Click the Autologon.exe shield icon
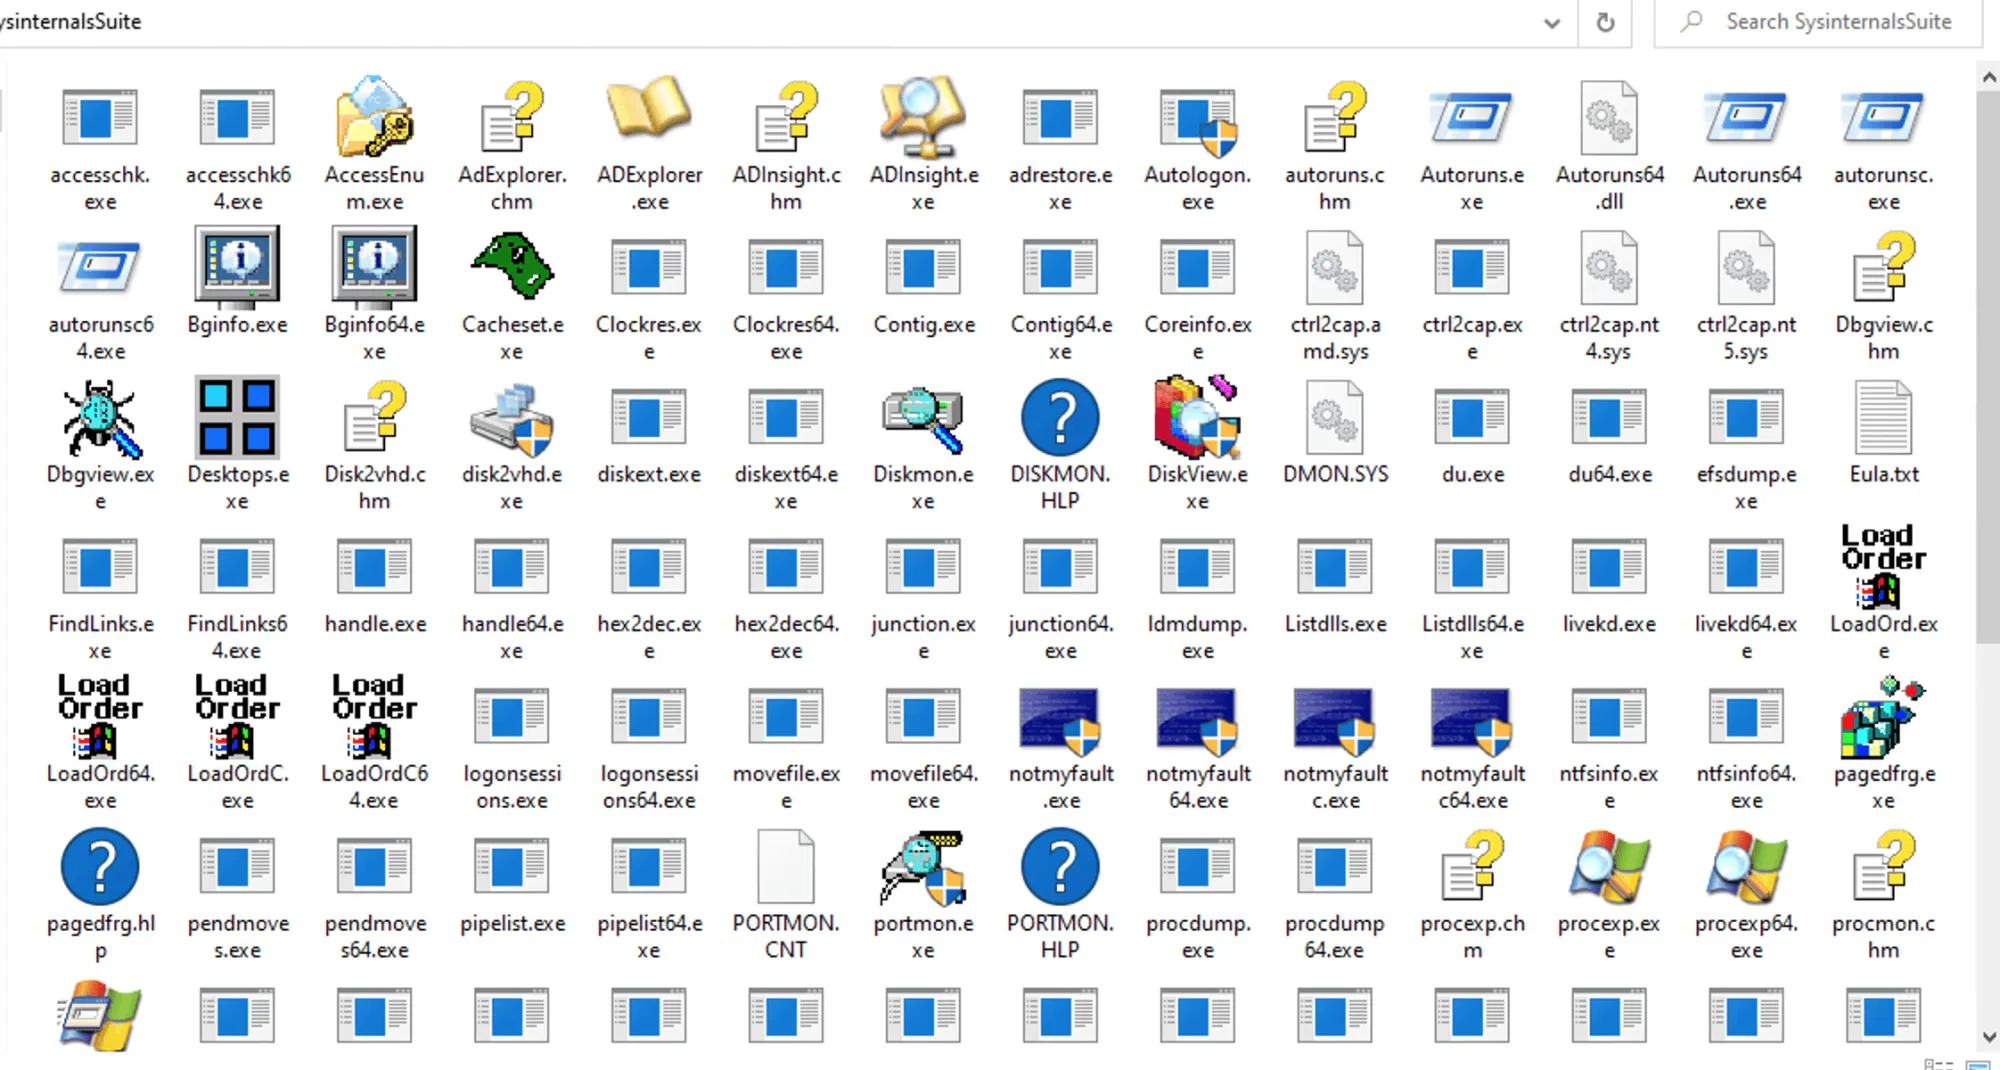2000x1070 pixels. [x=1198, y=121]
